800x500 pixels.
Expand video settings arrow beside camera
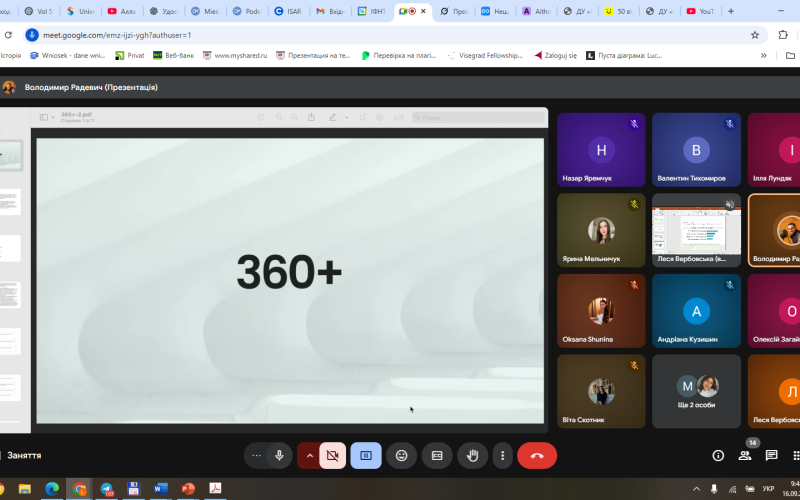309,456
